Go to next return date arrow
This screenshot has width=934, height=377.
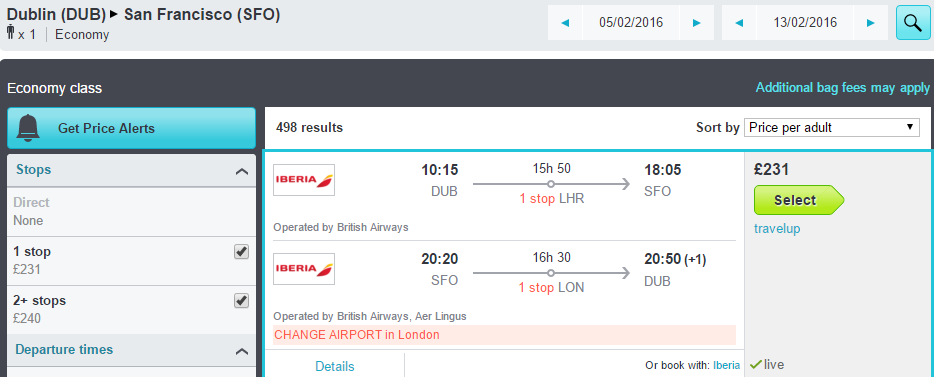(871, 23)
